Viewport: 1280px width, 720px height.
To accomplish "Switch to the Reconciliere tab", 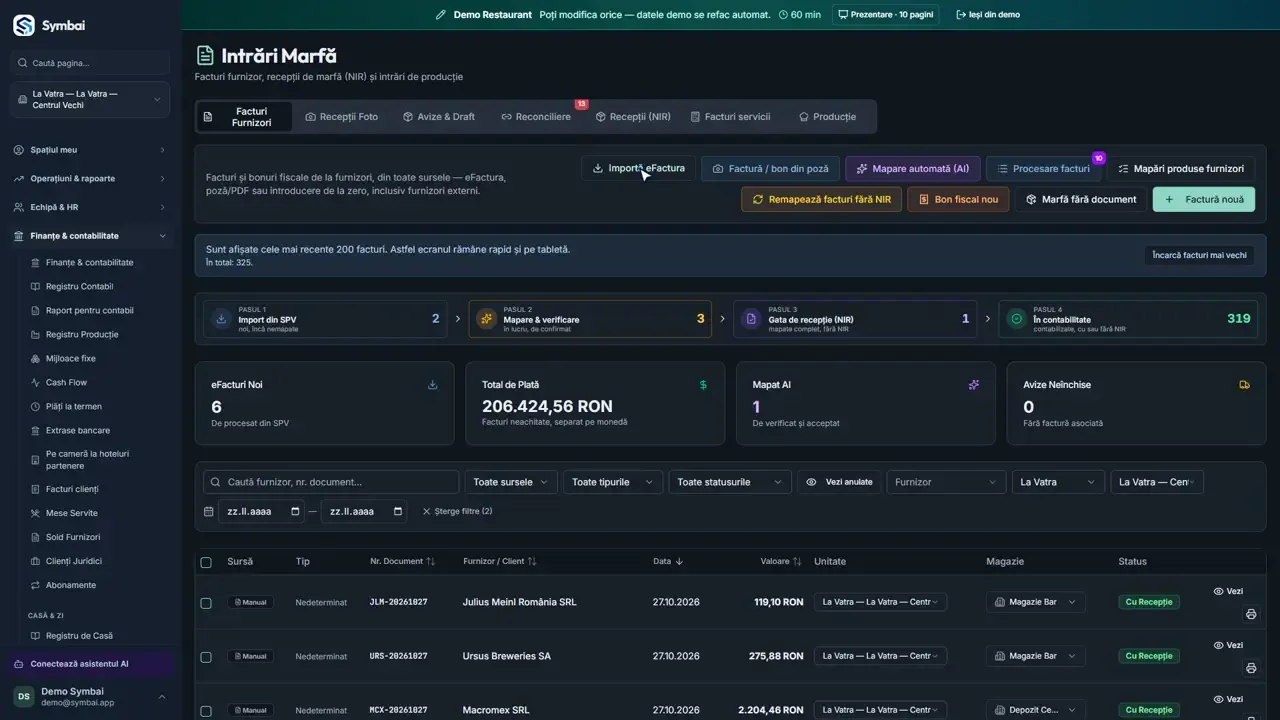I will (x=536, y=117).
